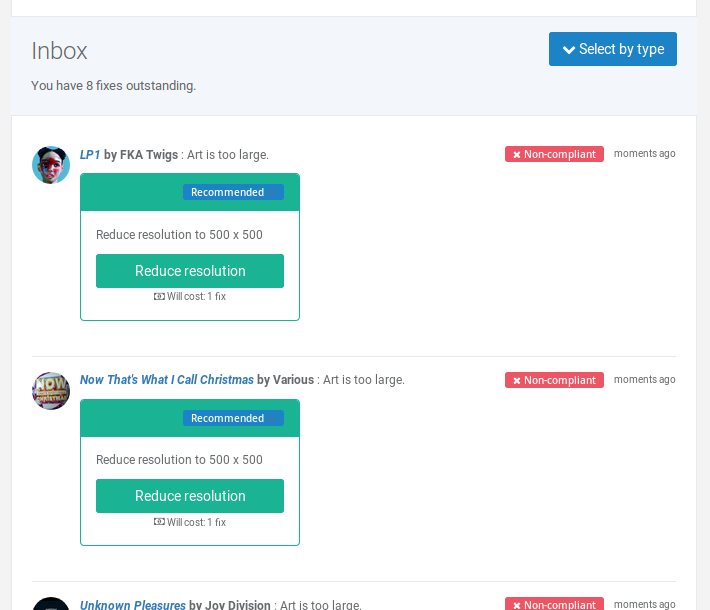Click the Christmas compilation album art thumbnail
The image size is (710, 610).
coord(51,391)
